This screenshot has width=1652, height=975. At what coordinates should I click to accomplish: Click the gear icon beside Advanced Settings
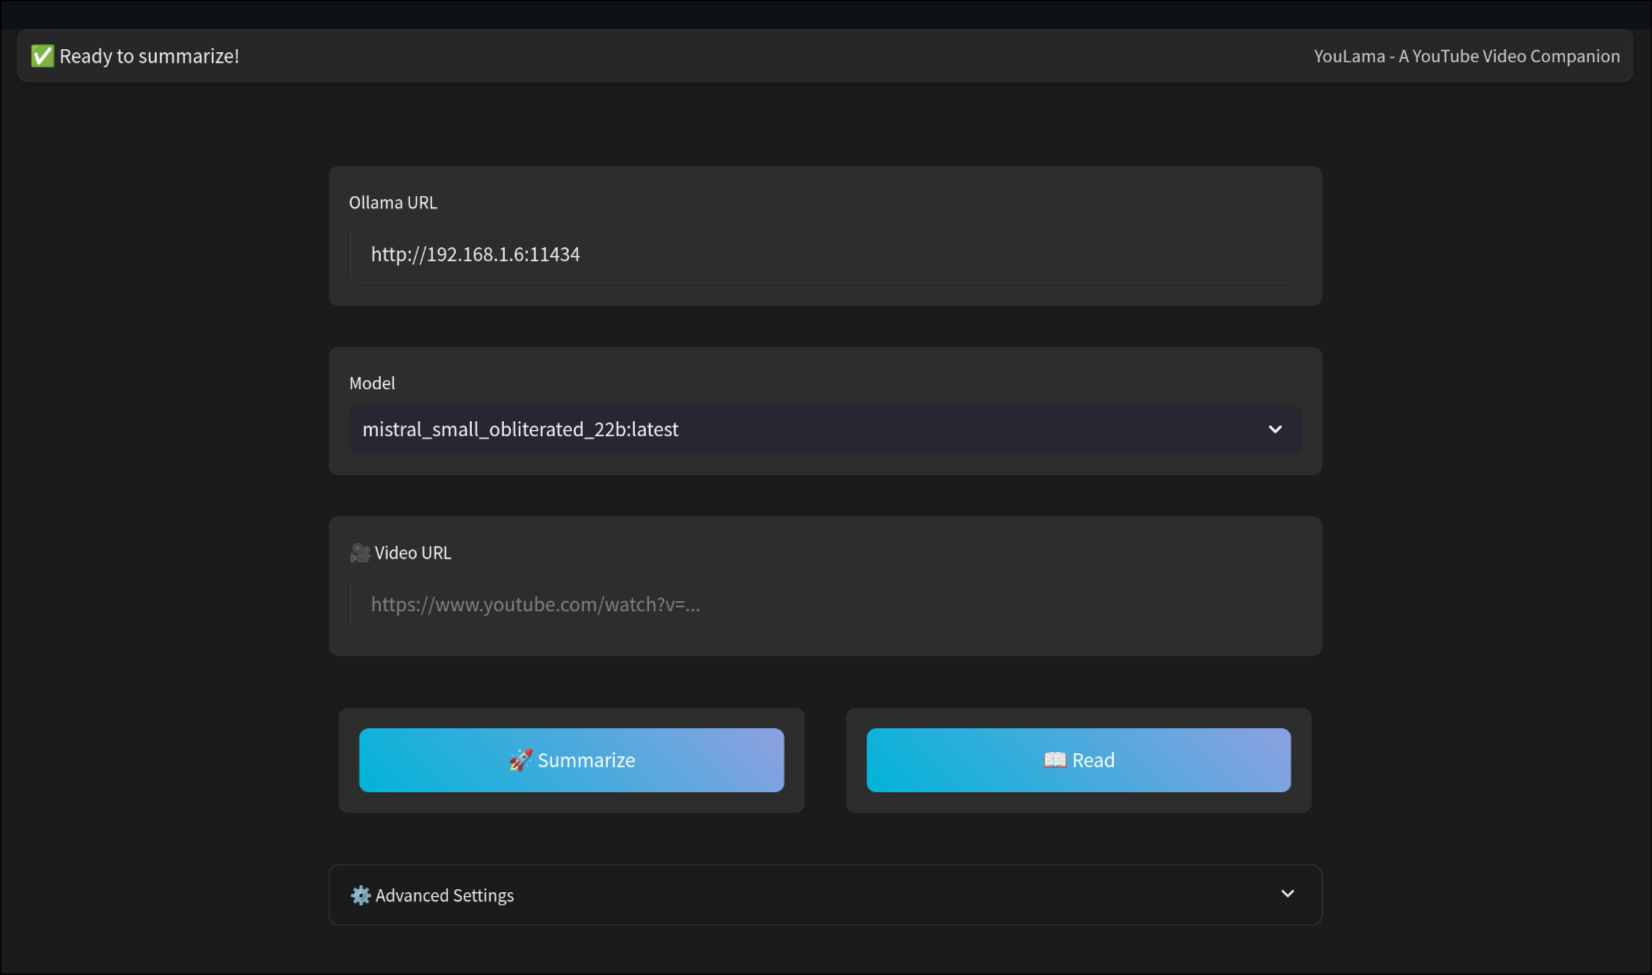click(360, 895)
